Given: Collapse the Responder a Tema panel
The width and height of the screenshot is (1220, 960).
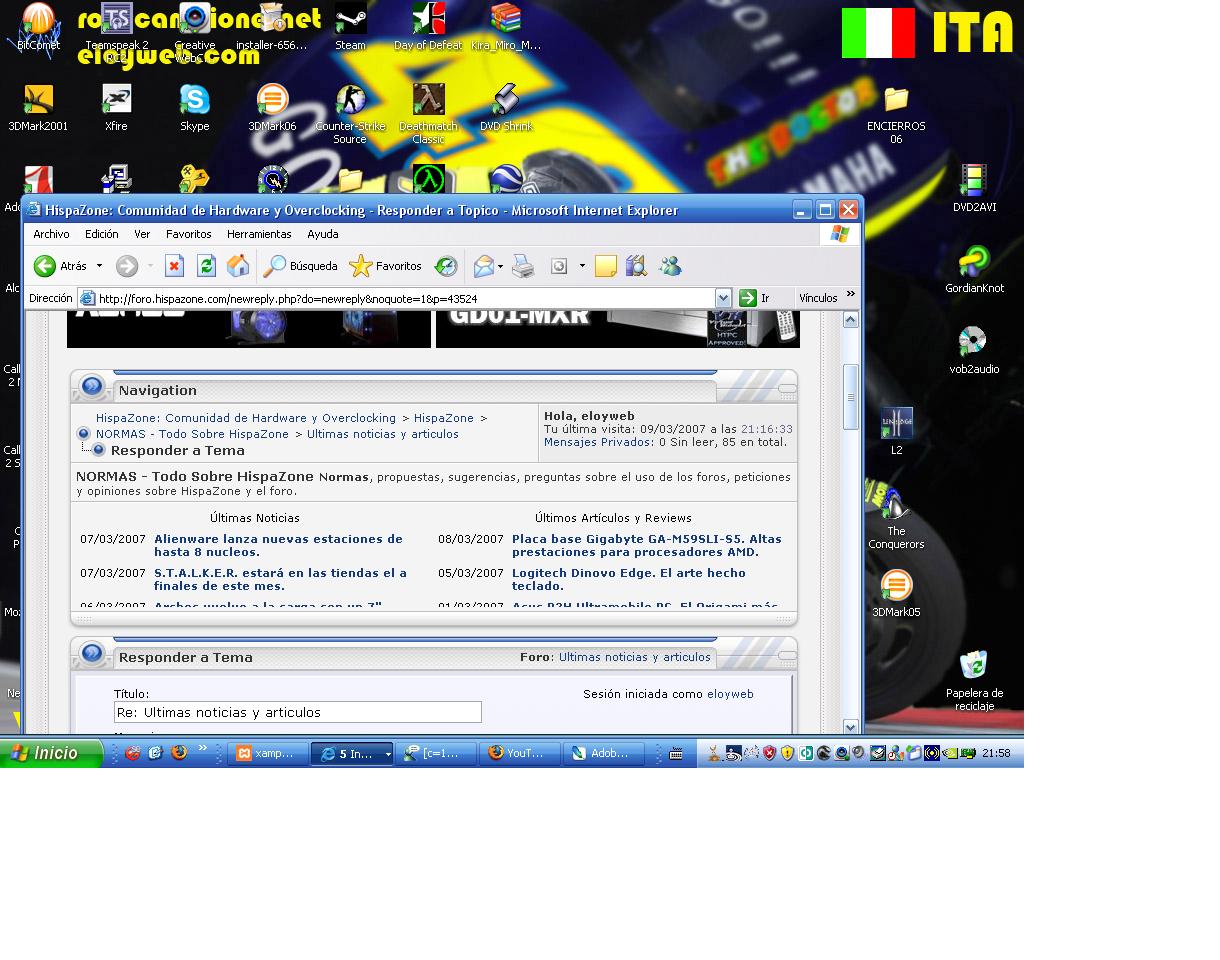Looking at the screenshot, I should tap(787, 655).
